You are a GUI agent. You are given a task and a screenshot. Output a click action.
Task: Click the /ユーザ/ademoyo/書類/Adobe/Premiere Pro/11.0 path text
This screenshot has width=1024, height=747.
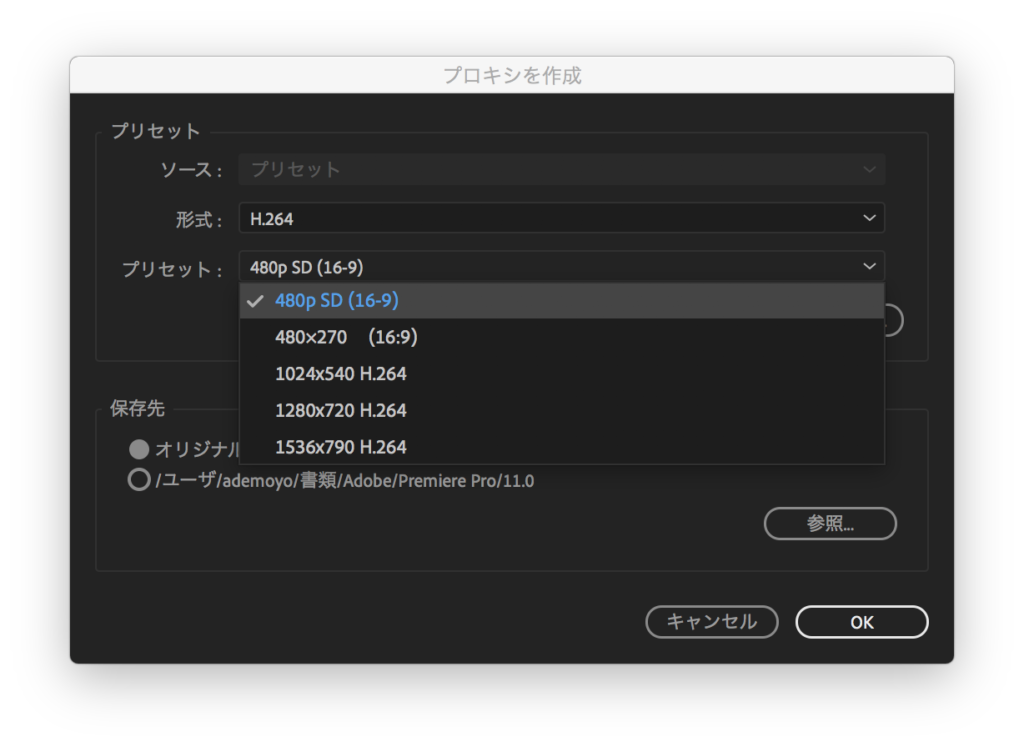(x=345, y=481)
